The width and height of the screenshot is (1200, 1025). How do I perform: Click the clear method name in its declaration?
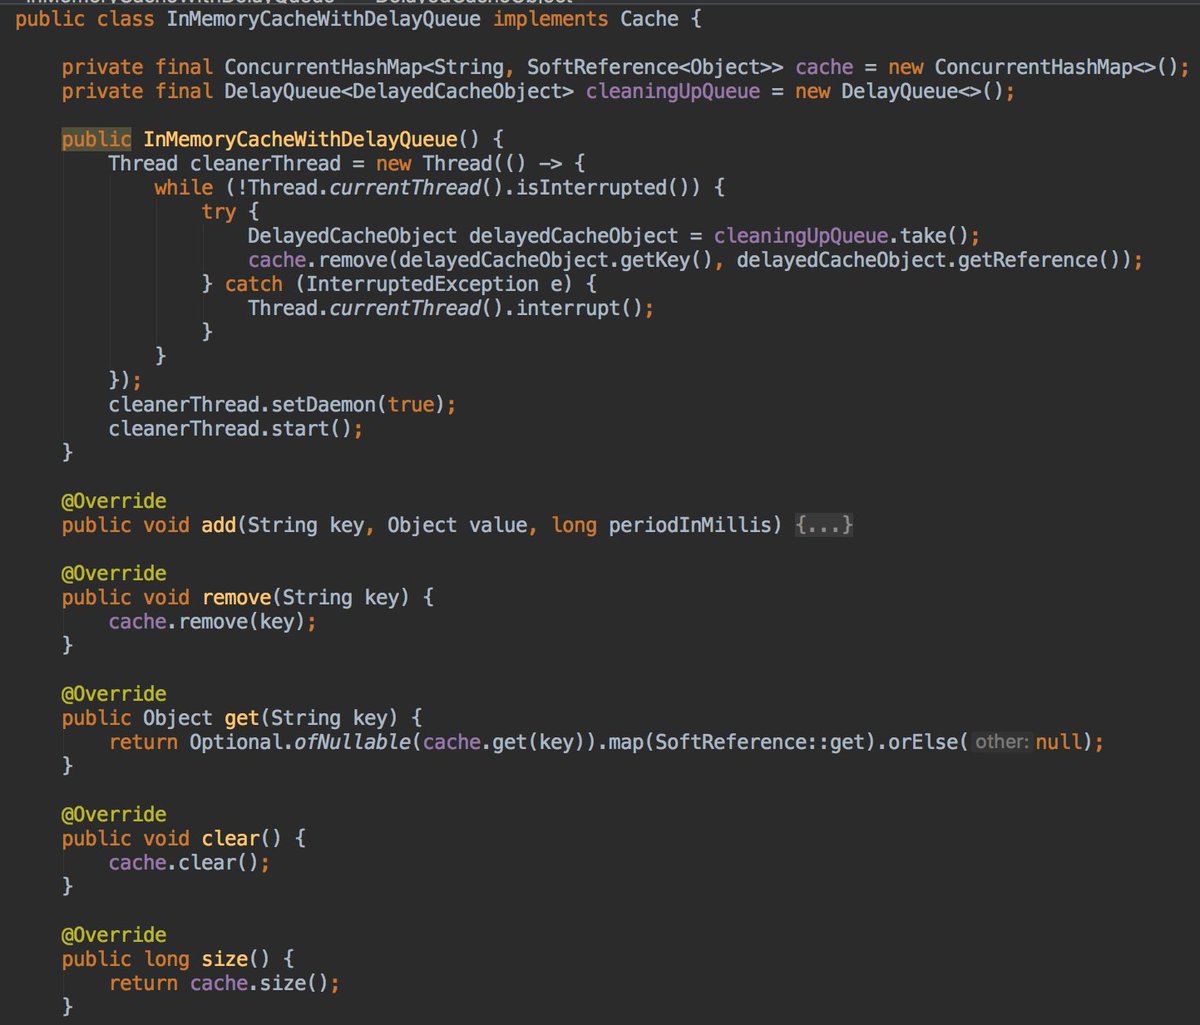(x=230, y=838)
